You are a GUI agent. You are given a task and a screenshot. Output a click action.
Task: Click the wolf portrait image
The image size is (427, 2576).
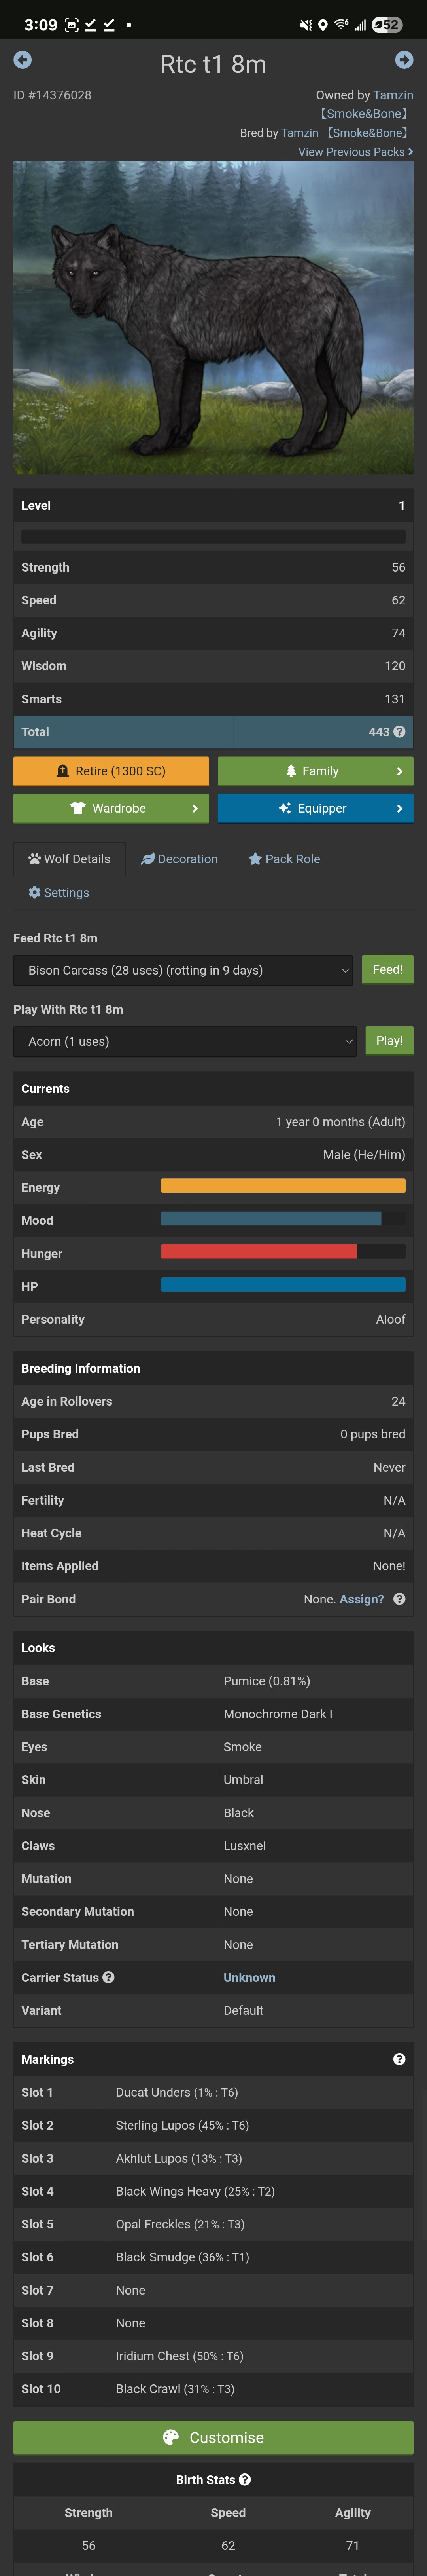[x=213, y=318]
